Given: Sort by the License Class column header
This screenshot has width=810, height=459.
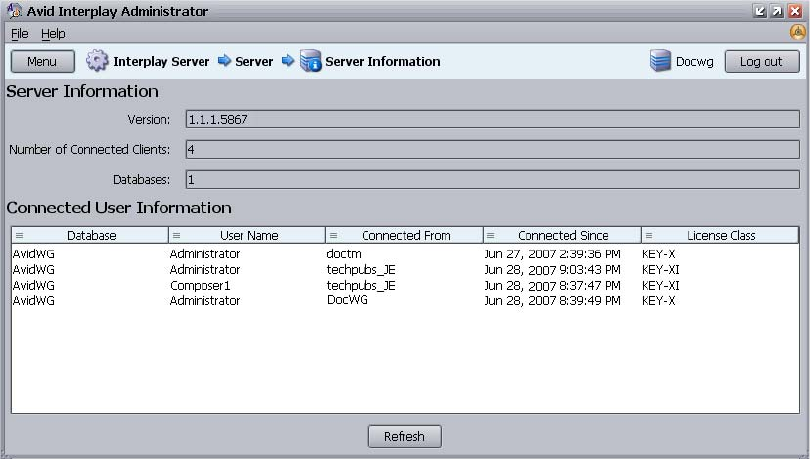Looking at the screenshot, I should pyautogui.click(x=721, y=235).
